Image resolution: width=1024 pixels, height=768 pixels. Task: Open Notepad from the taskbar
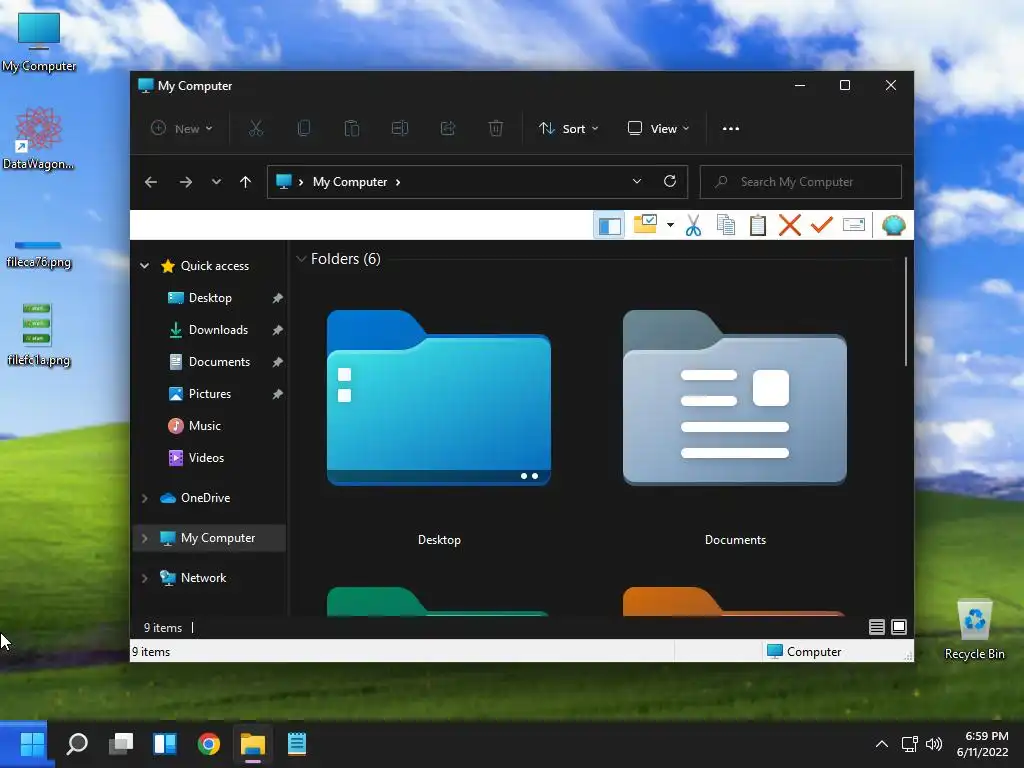[296, 743]
